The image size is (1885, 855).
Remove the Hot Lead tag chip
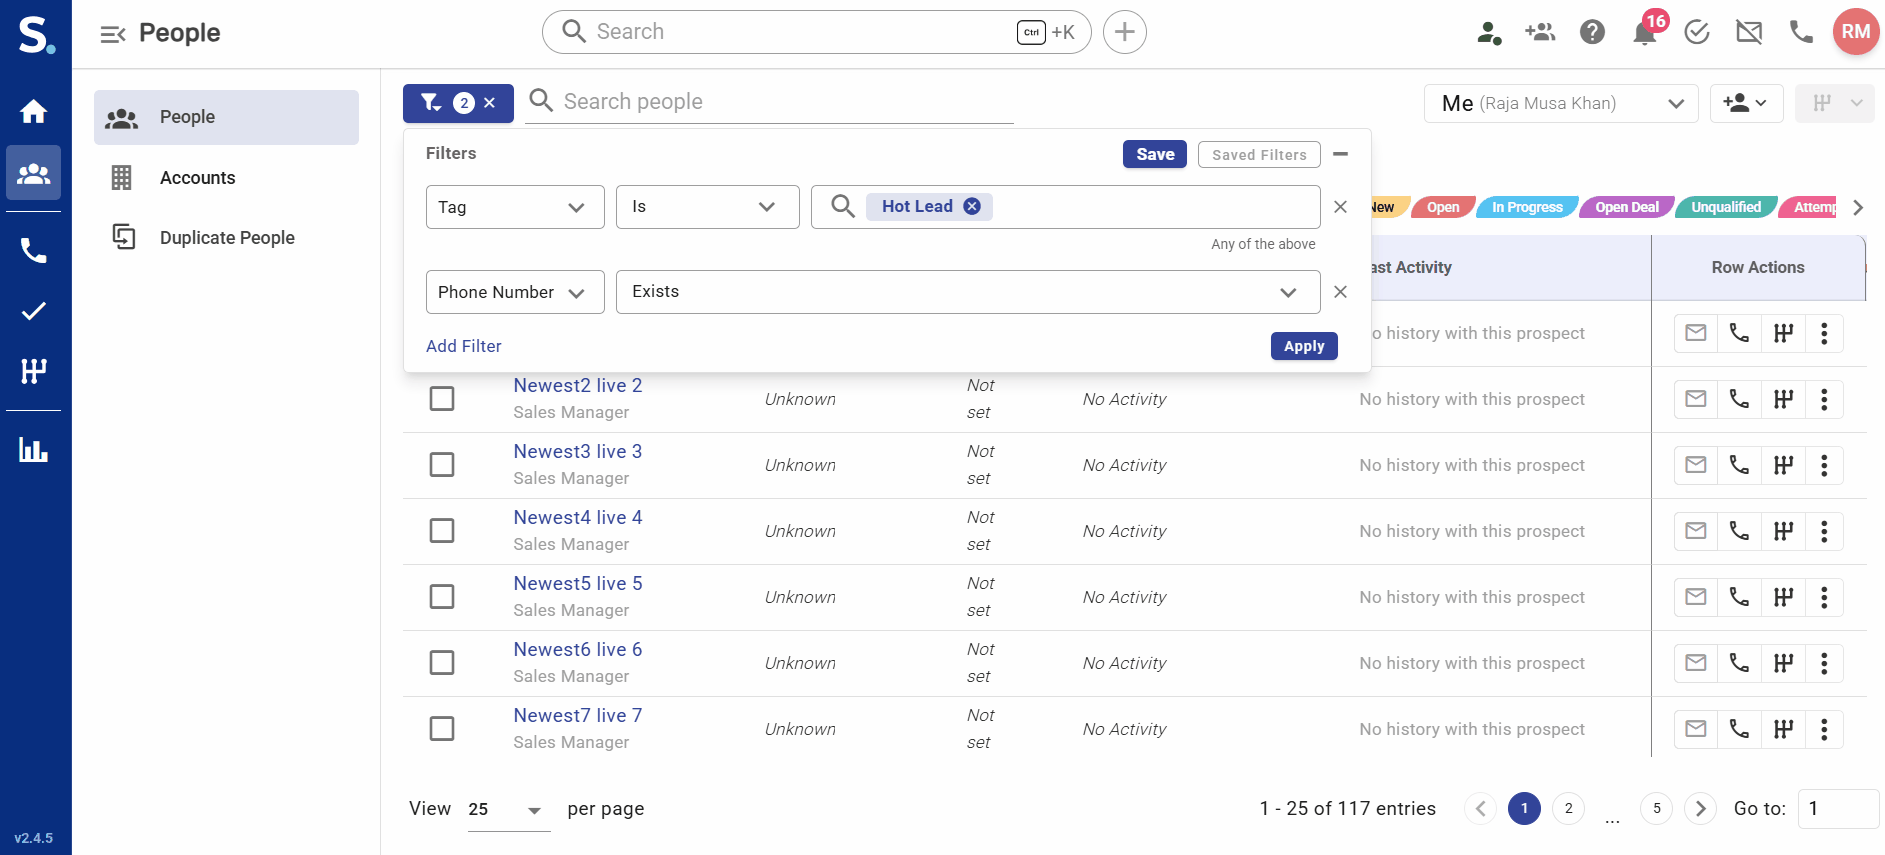971,206
